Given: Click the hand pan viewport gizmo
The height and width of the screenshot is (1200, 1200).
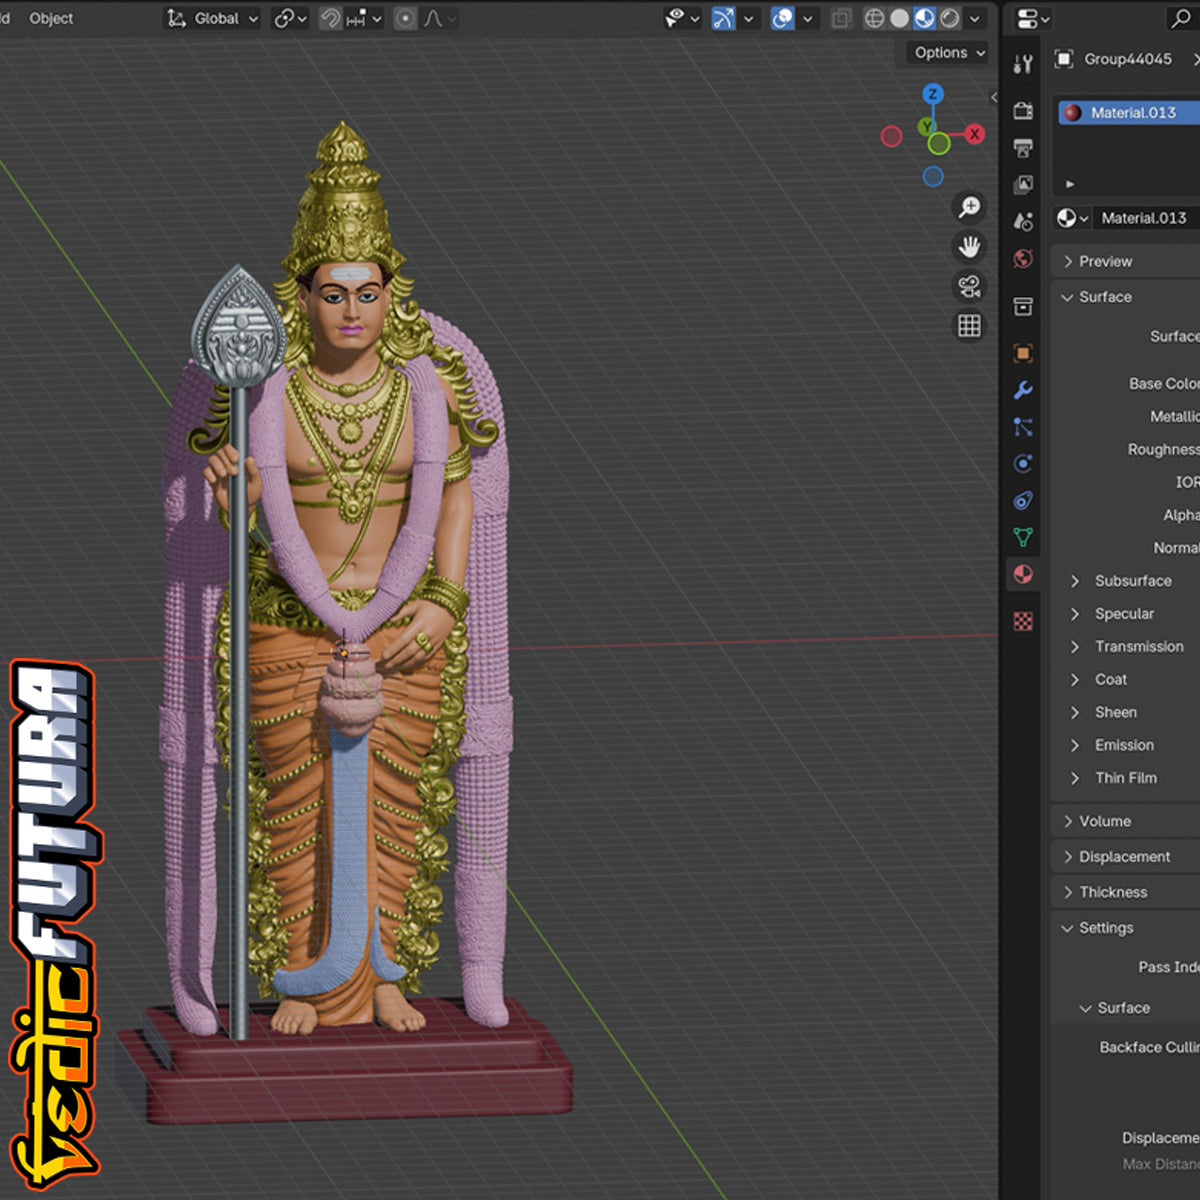Looking at the screenshot, I should tap(968, 247).
